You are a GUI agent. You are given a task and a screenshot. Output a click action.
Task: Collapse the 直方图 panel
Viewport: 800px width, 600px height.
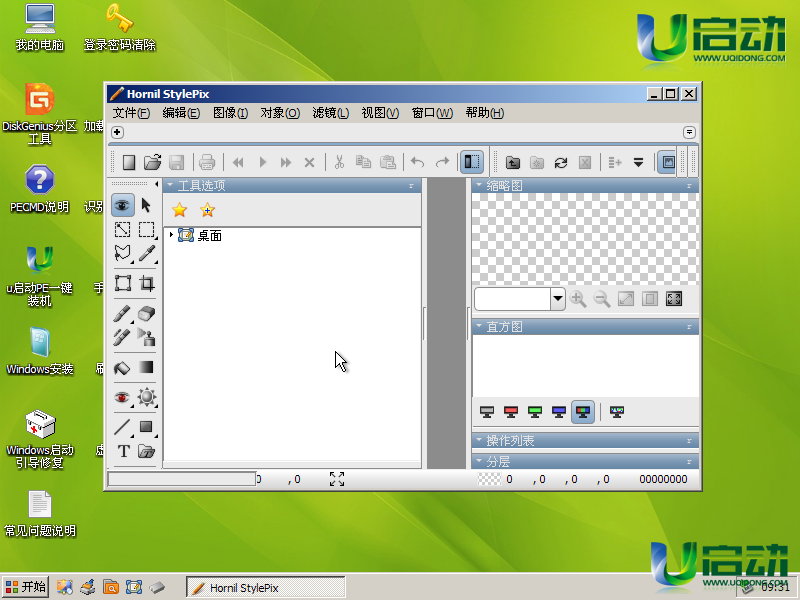pyautogui.click(x=479, y=326)
